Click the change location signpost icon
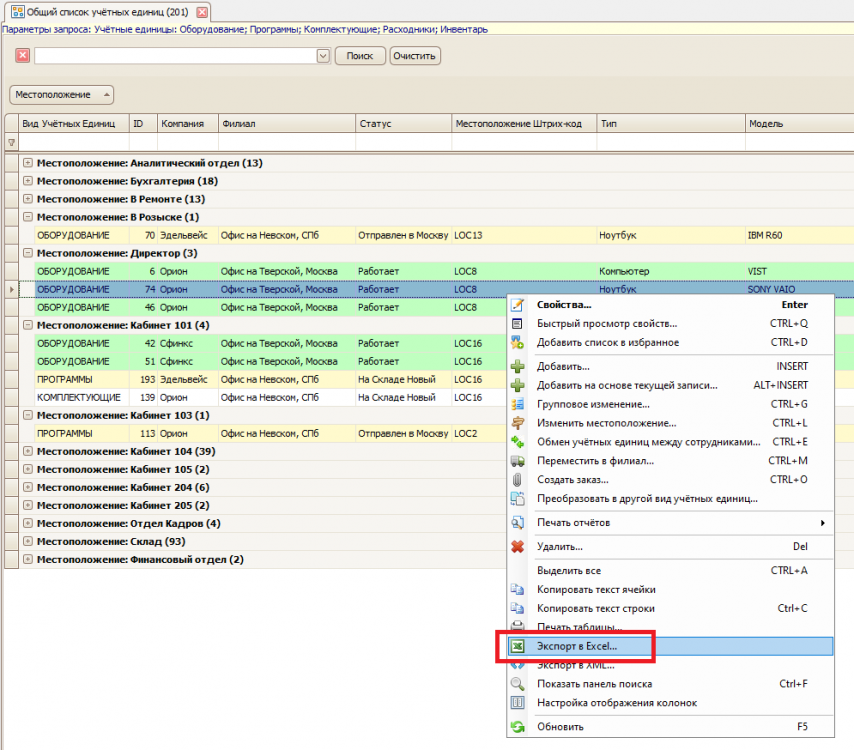 pos(517,423)
